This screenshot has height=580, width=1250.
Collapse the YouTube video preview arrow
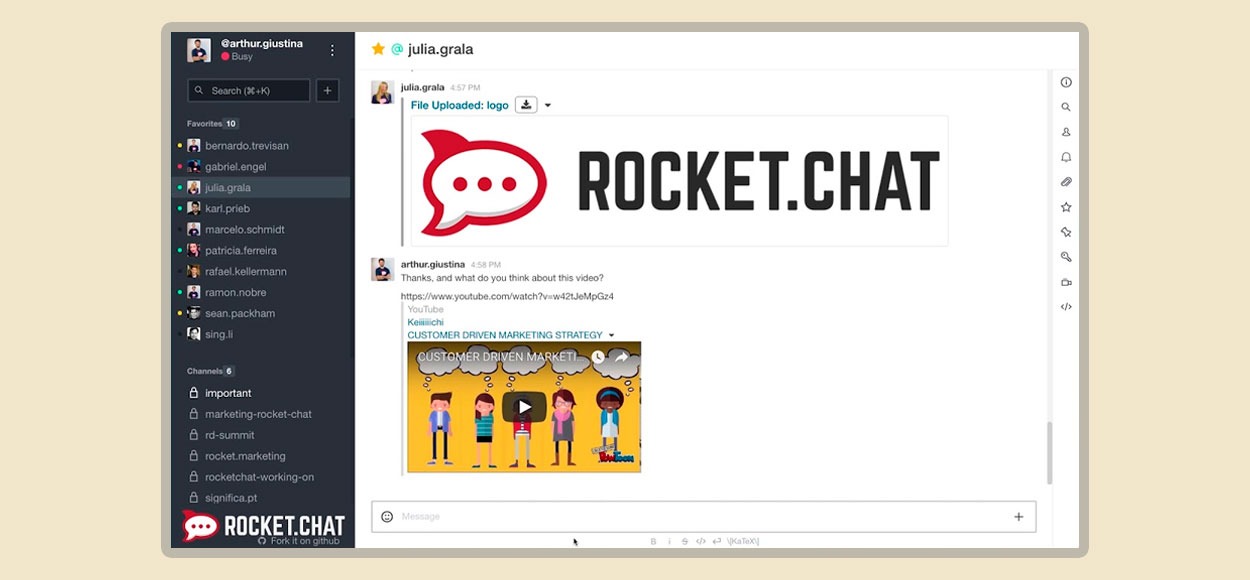coord(611,336)
